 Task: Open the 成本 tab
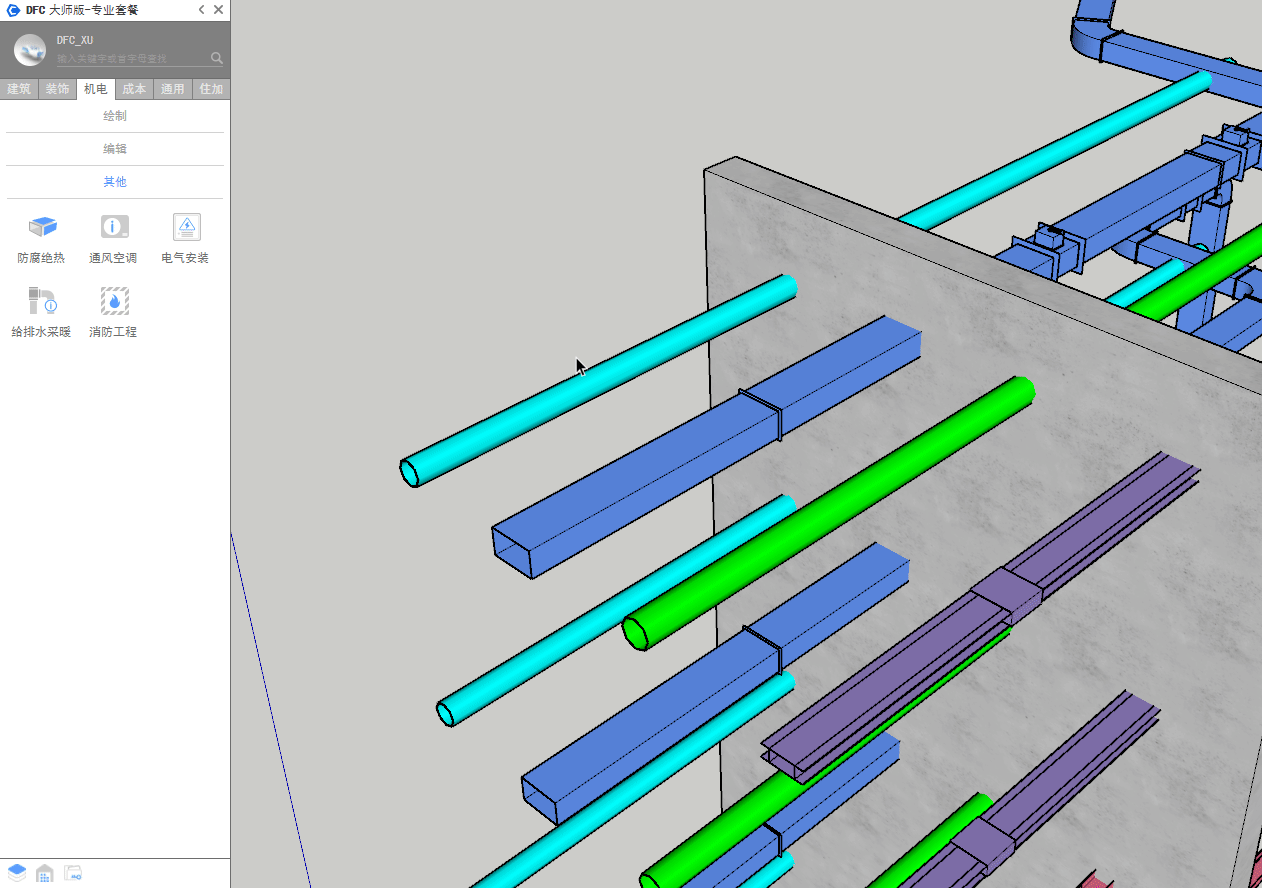tap(134, 89)
